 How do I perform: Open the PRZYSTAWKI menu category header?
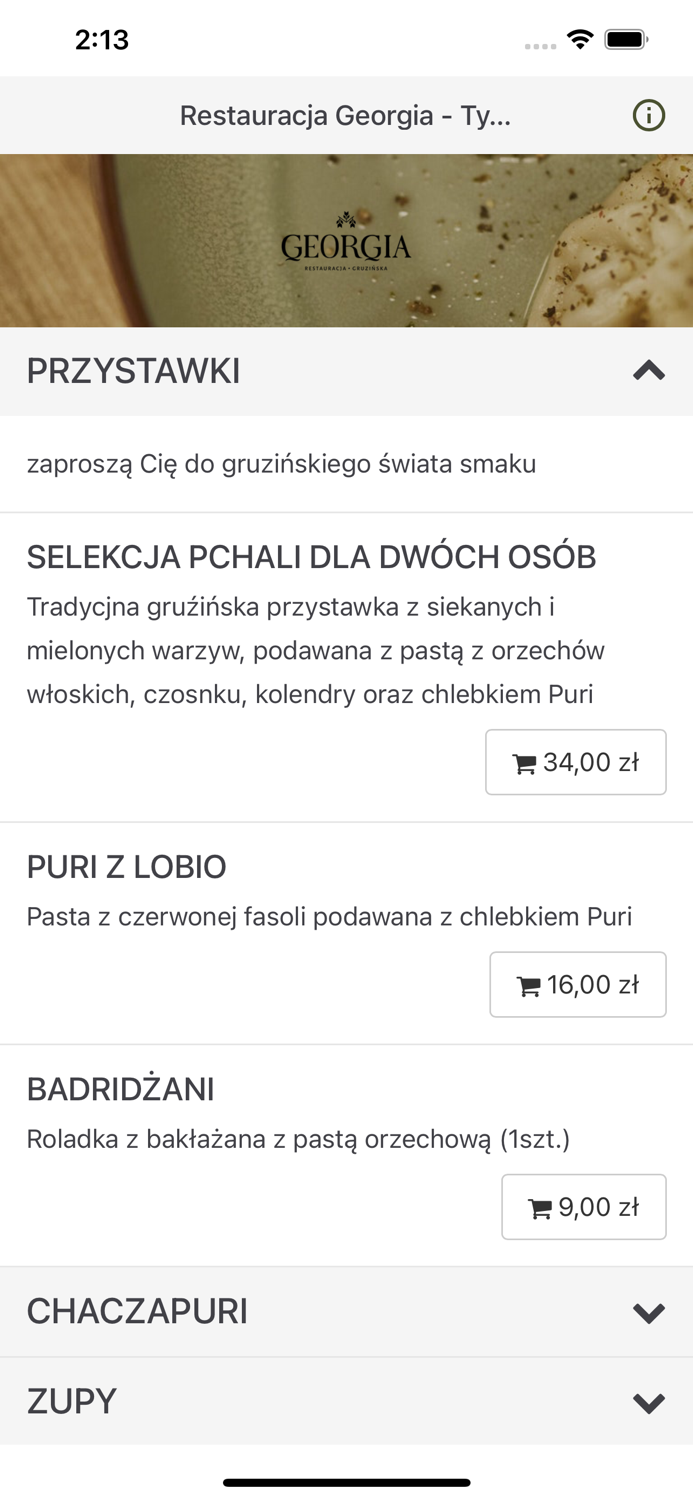pos(133,371)
